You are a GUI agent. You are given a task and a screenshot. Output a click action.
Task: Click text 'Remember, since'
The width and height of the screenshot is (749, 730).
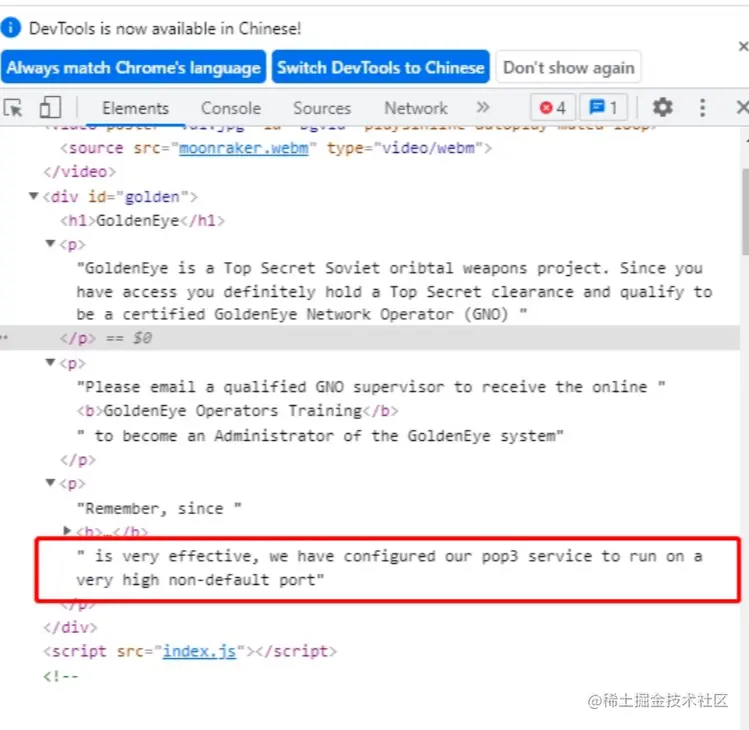154,508
